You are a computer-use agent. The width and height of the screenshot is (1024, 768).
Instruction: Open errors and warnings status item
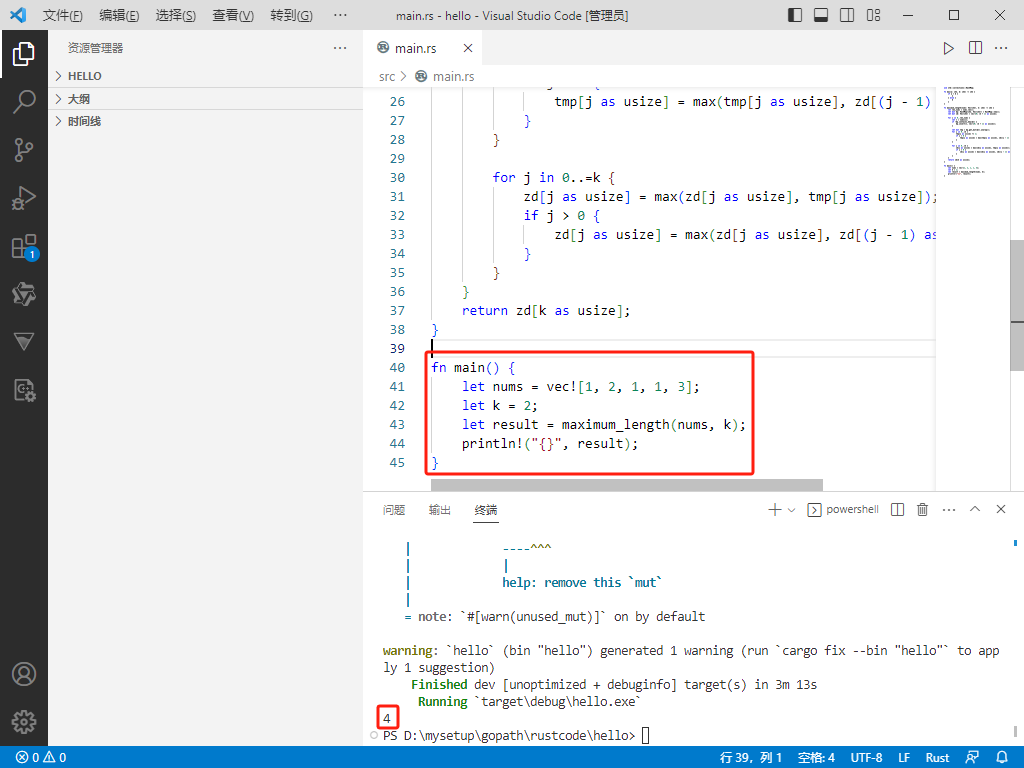pos(41,758)
